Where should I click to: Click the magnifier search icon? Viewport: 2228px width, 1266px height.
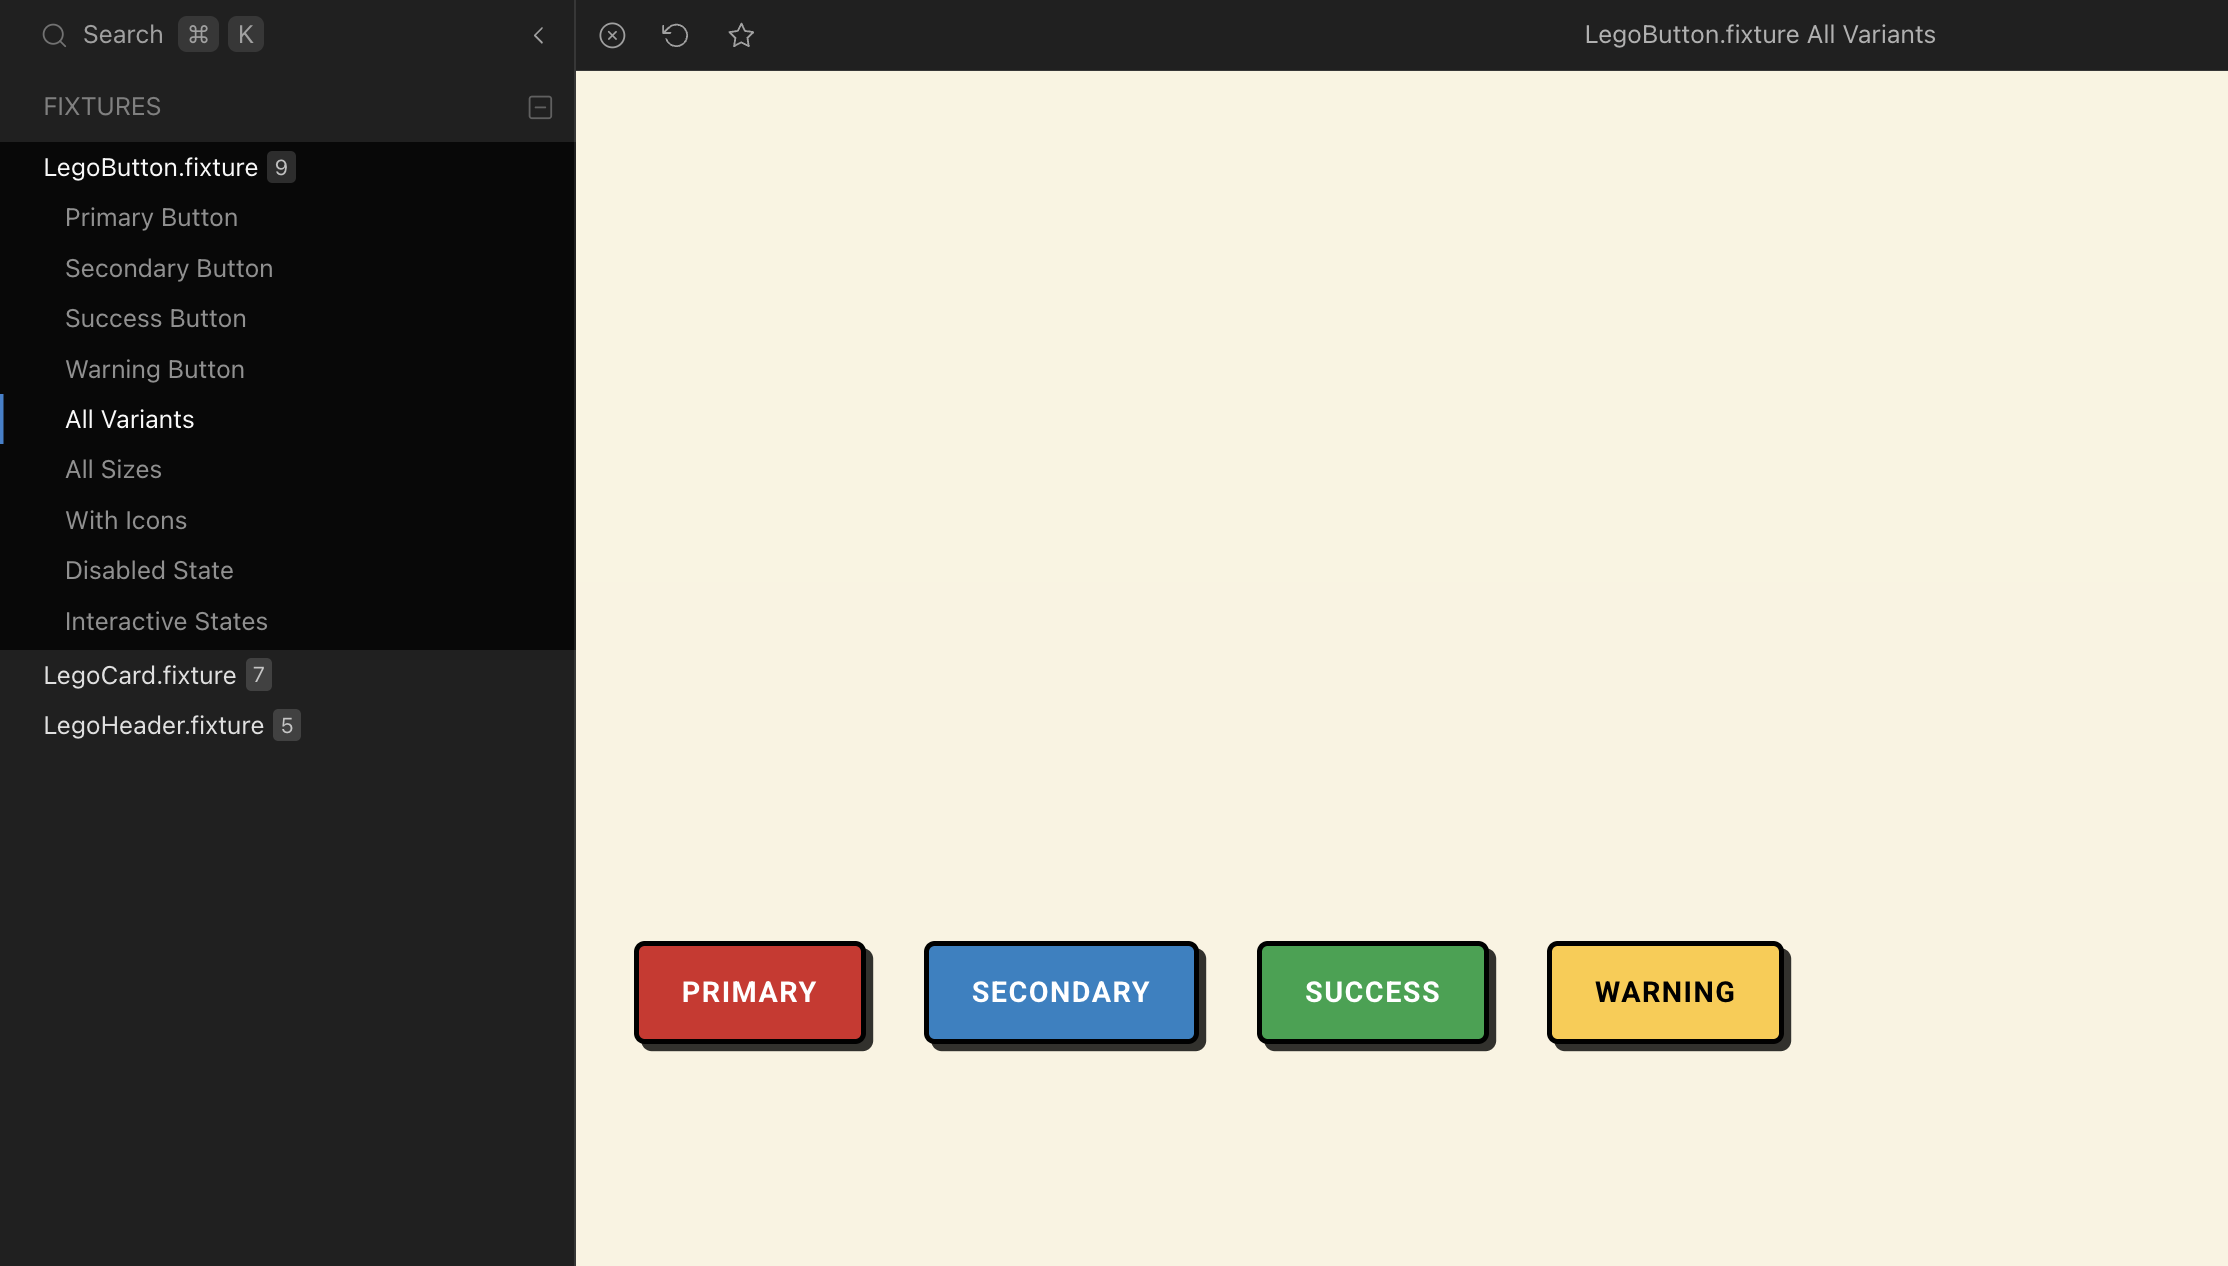point(55,36)
